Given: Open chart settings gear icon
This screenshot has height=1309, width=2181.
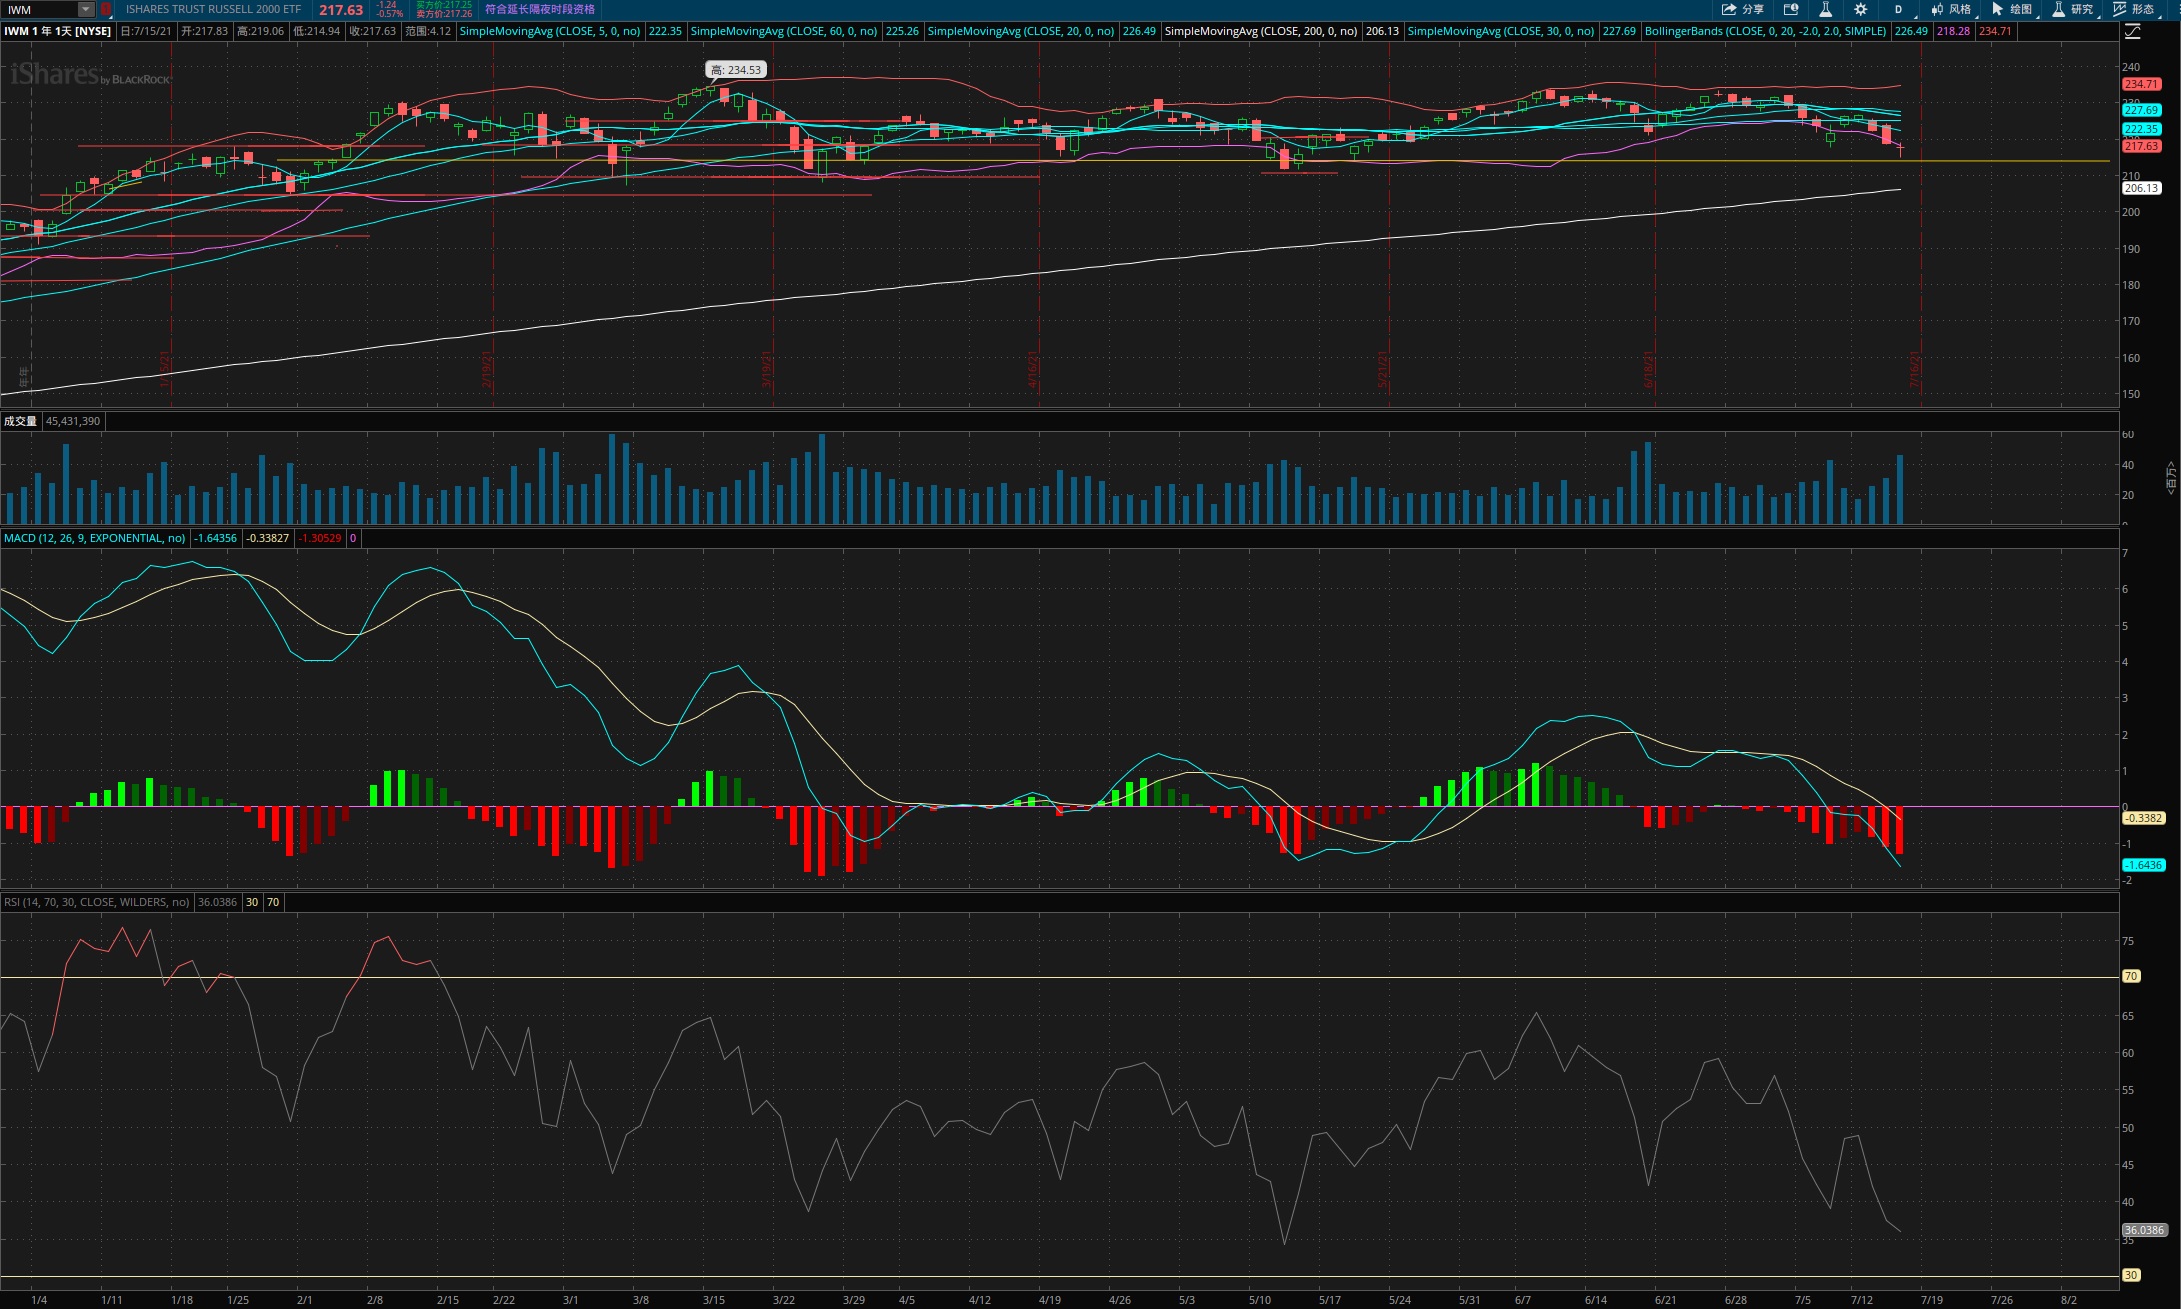Looking at the screenshot, I should [x=1860, y=9].
